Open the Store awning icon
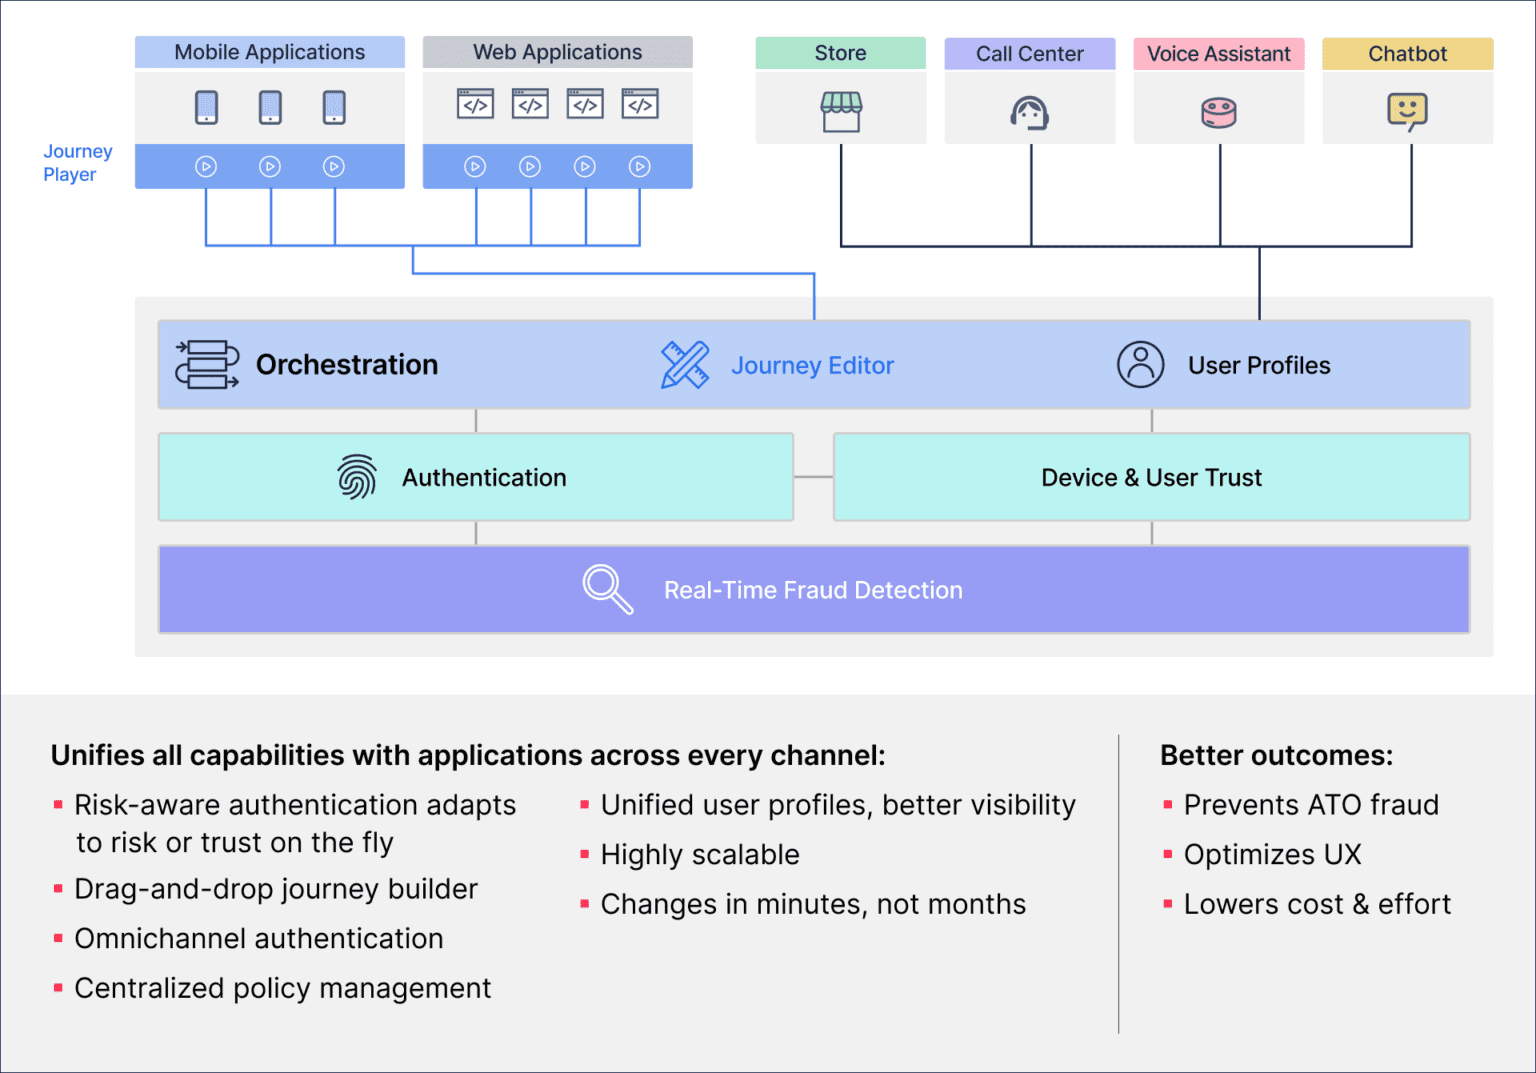This screenshot has width=1536, height=1073. coord(841,110)
